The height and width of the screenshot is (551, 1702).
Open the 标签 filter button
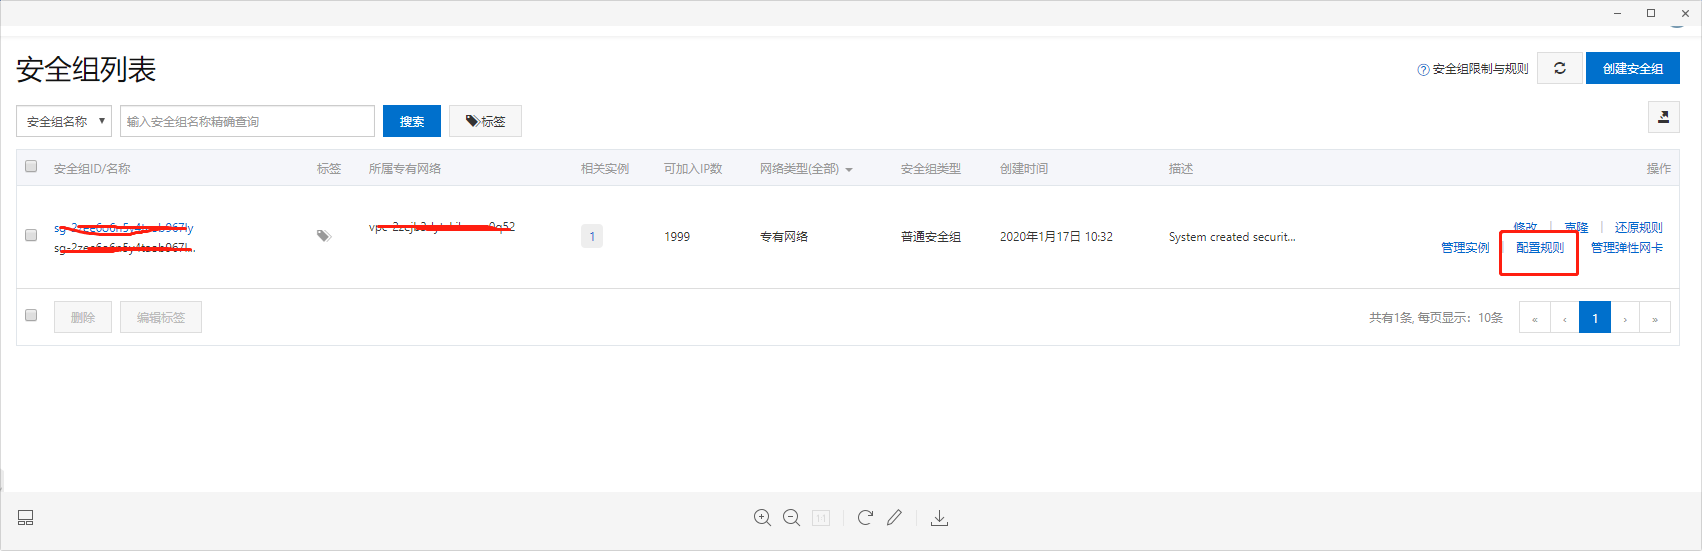click(x=485, y=121)
